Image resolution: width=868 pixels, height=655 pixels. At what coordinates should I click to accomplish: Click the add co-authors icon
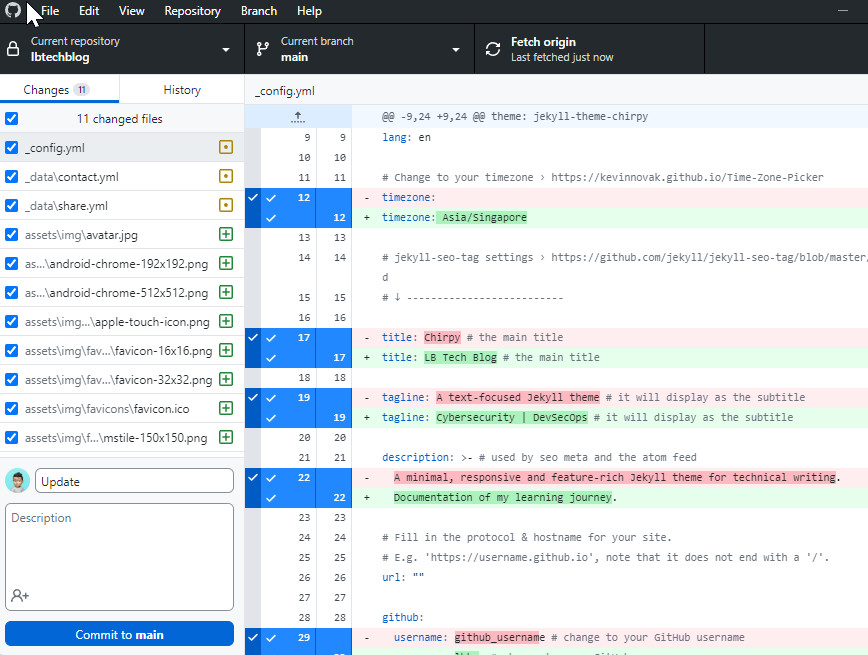(20, 595)
